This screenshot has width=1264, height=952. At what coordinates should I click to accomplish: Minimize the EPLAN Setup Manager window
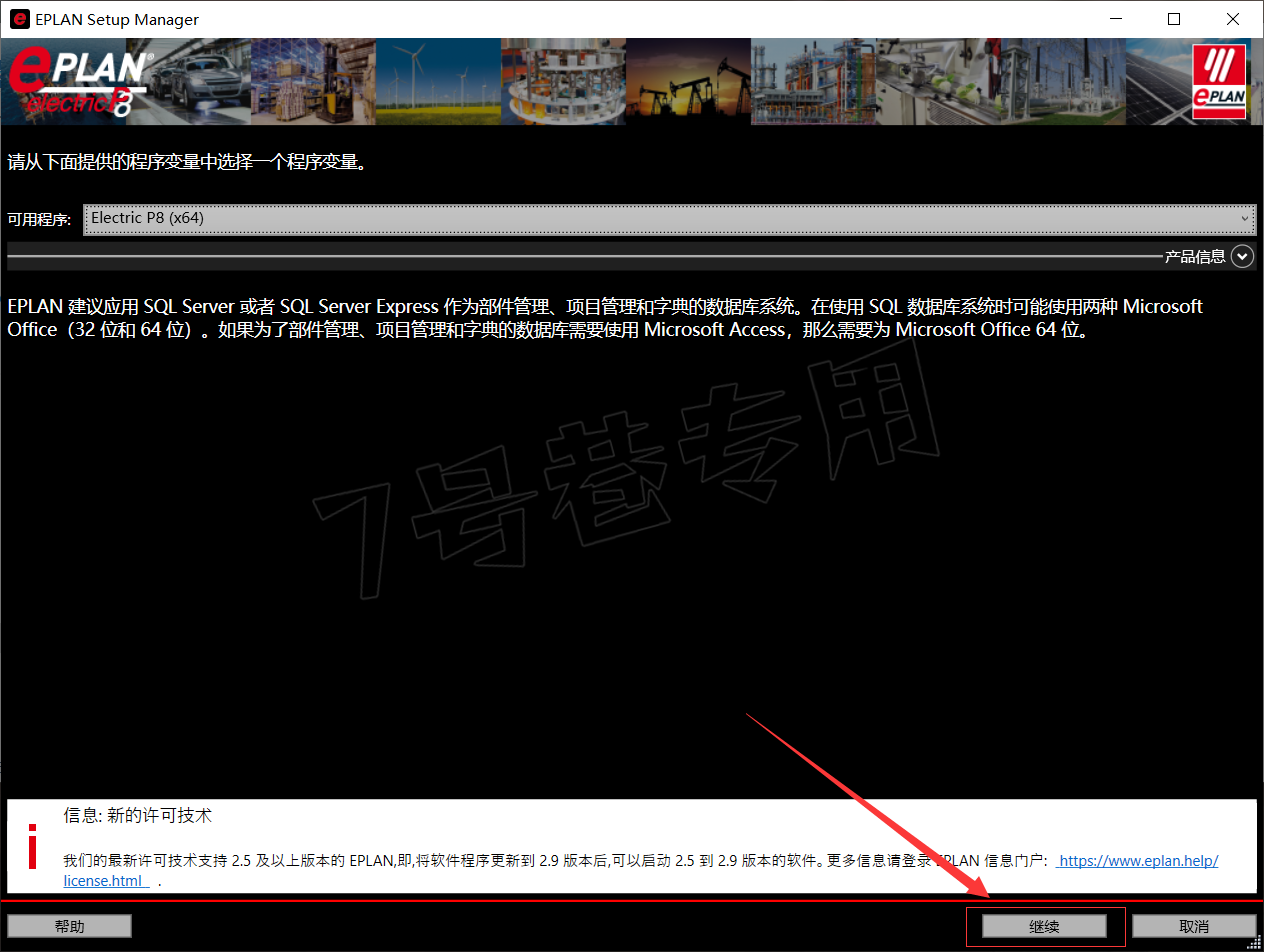[x=1116, y=19]
